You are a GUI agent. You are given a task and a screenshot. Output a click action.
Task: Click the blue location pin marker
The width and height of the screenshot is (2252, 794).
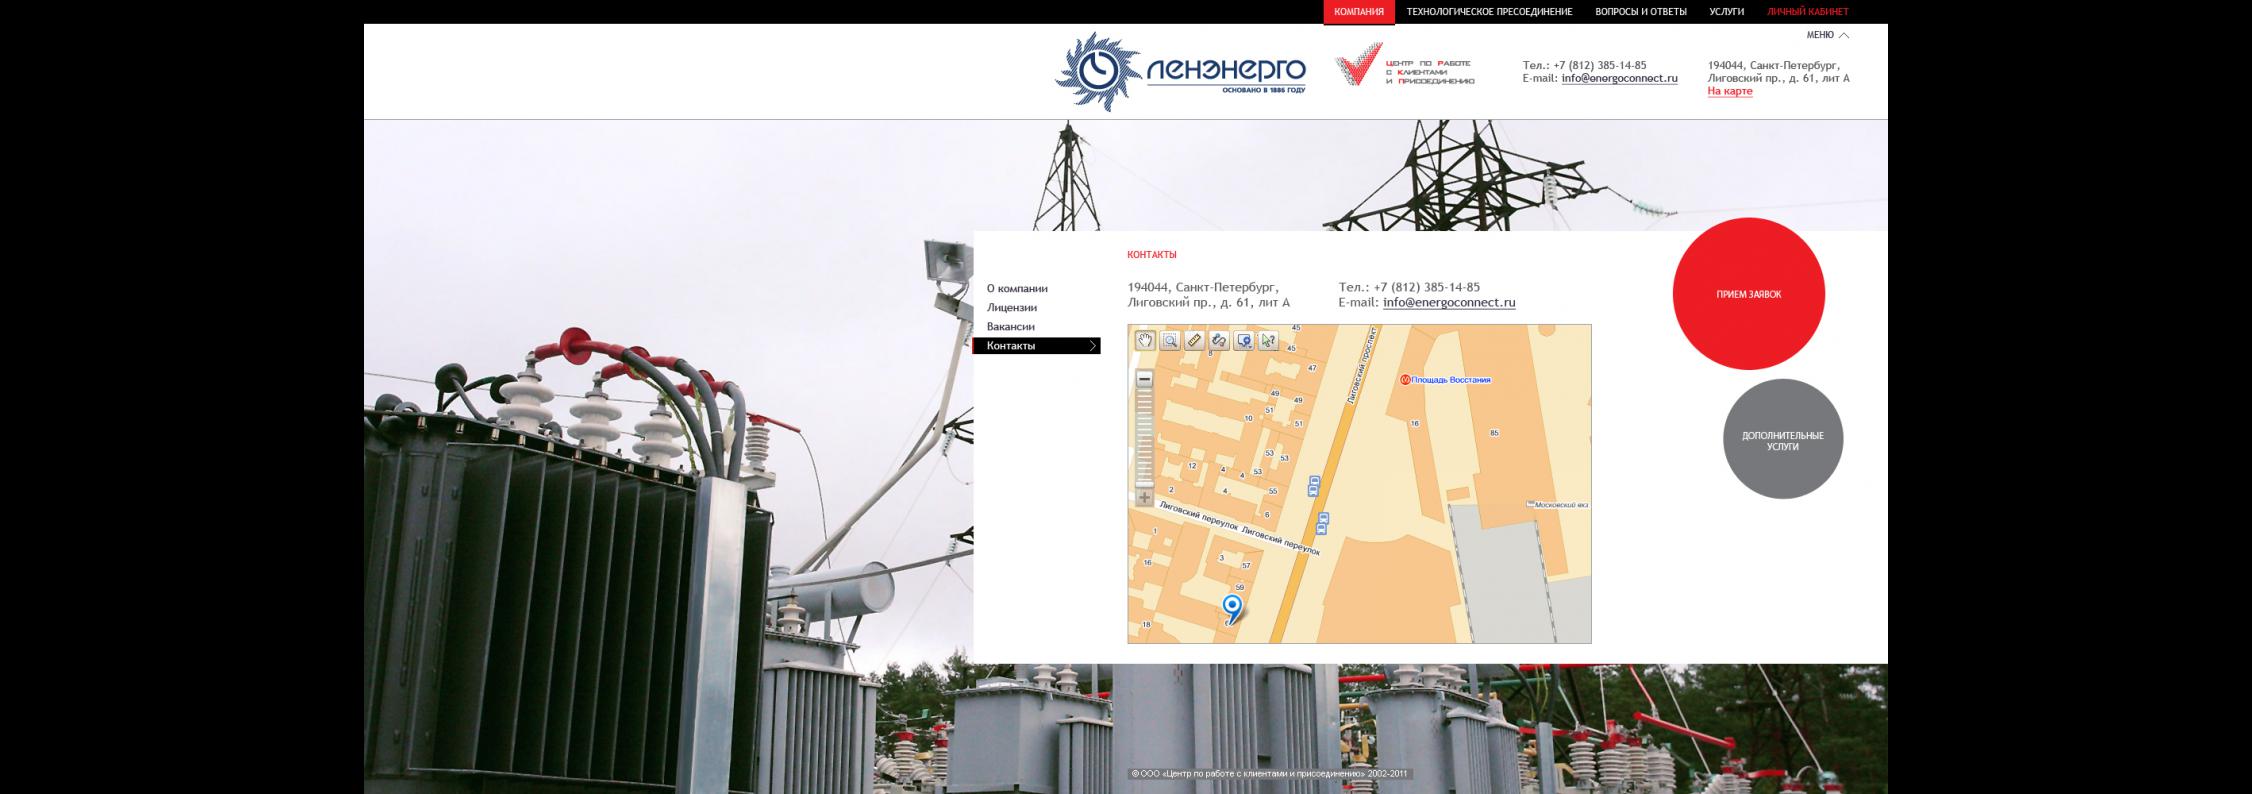click(x=1232, y=607)
